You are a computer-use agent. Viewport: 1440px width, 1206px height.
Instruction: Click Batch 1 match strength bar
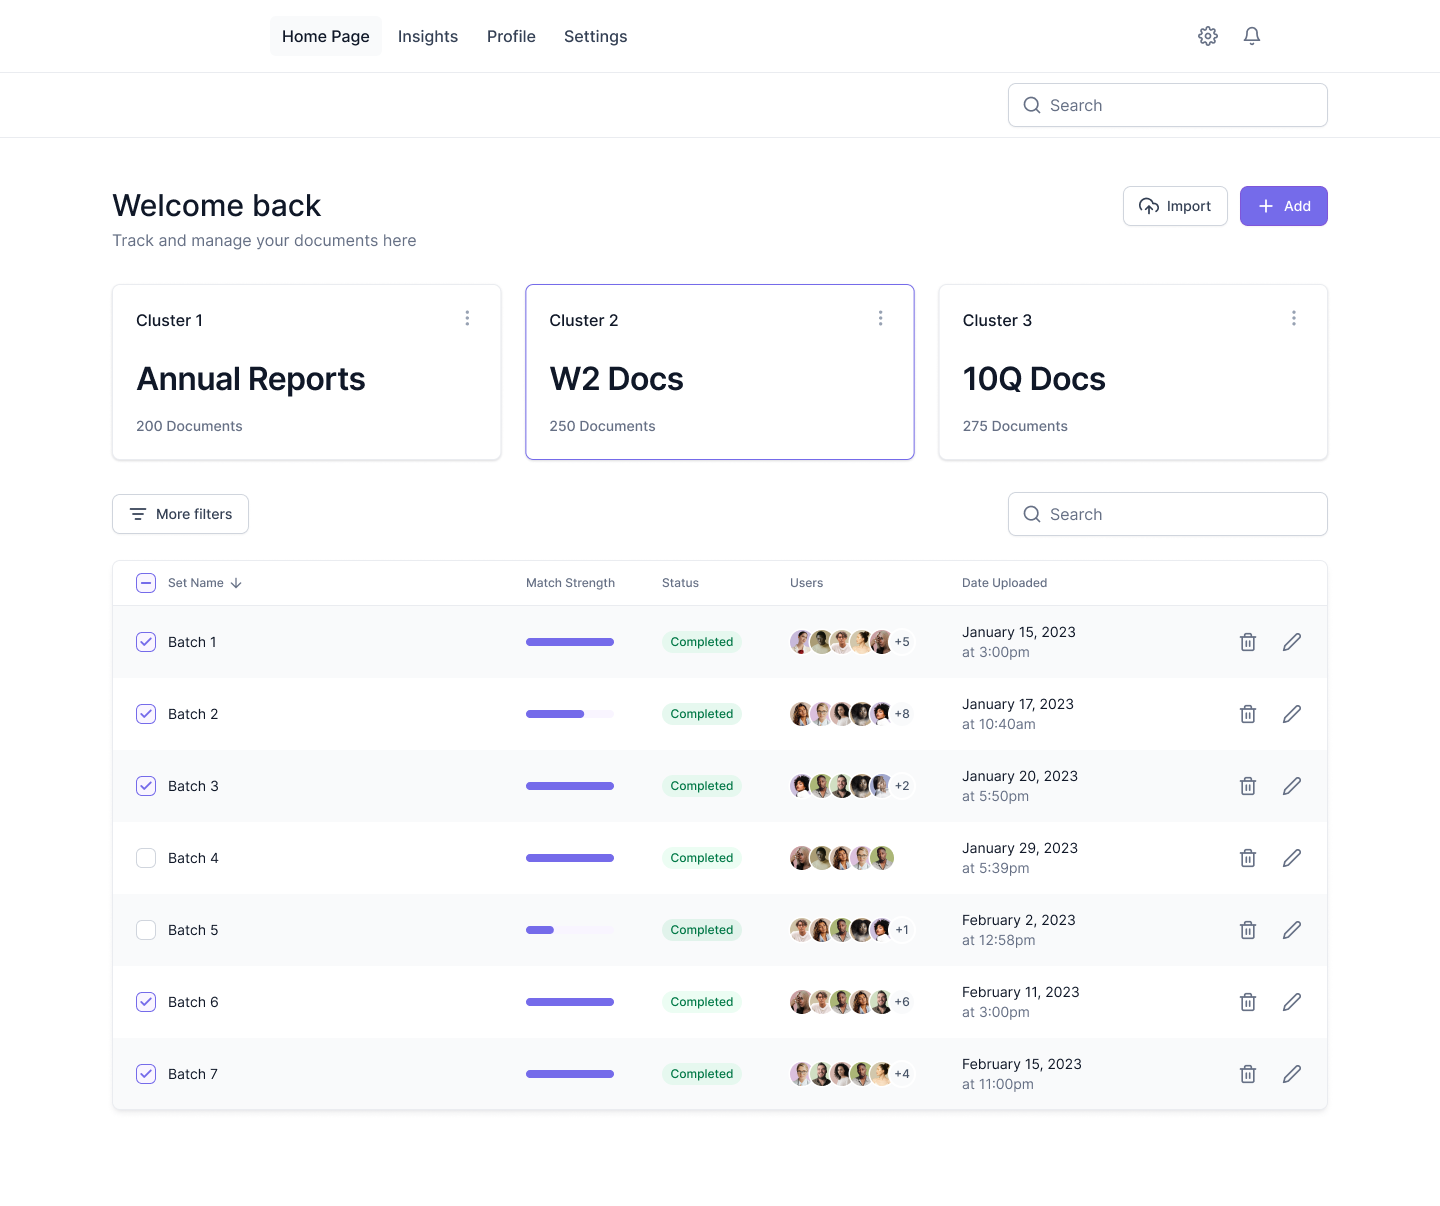(x=570, y=642)
